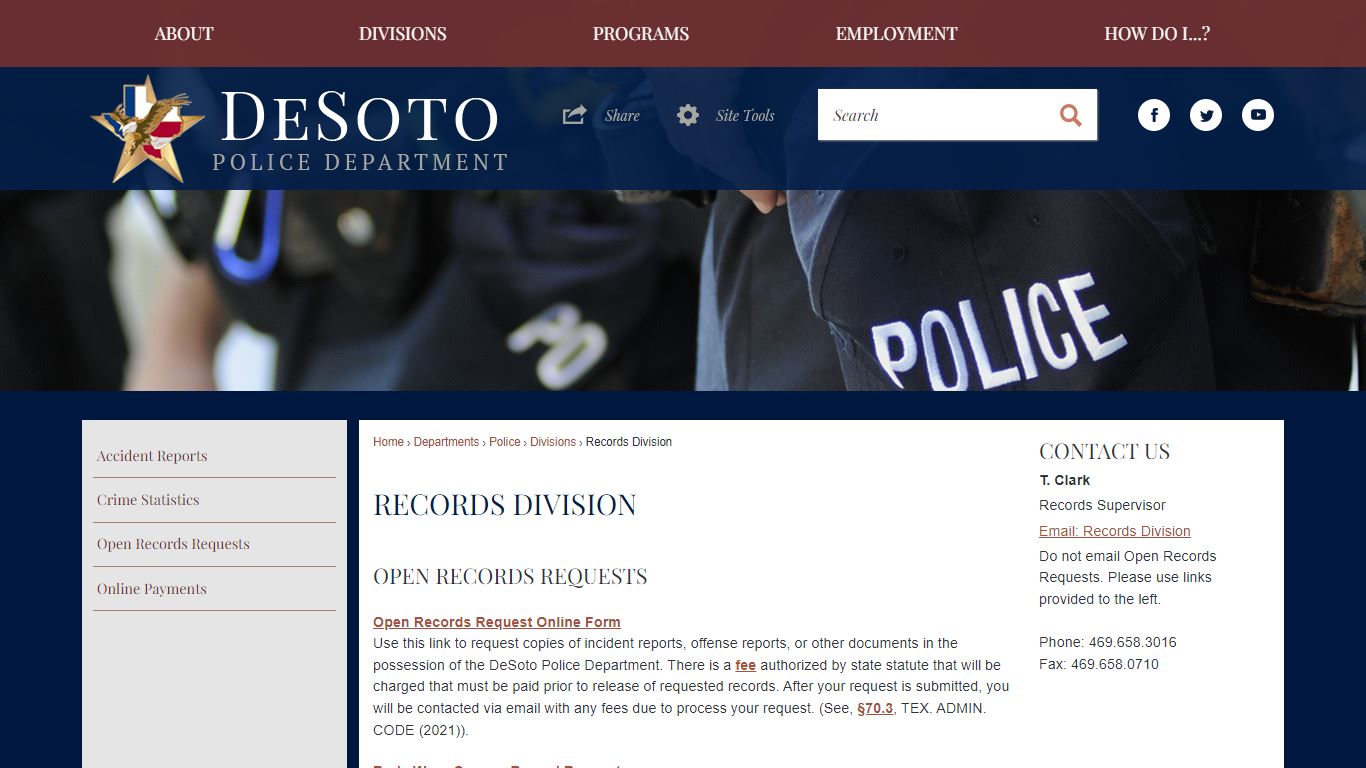The image size is (1366, 768).
Task: Click the Share arrow icon
Action: [x=574, y=115]
